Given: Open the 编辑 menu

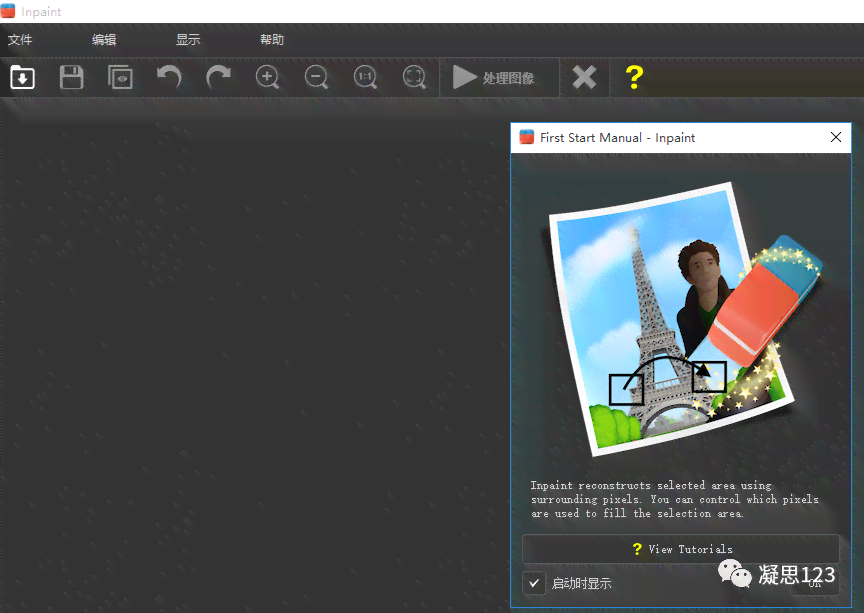Looking at the screenshot, I should (104, 40).
